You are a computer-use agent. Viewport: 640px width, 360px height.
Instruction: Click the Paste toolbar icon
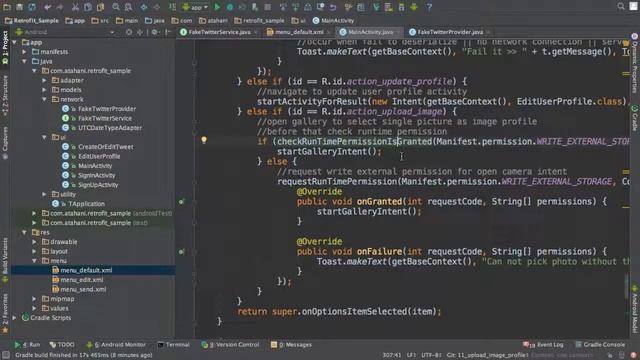tap(100, 7)
